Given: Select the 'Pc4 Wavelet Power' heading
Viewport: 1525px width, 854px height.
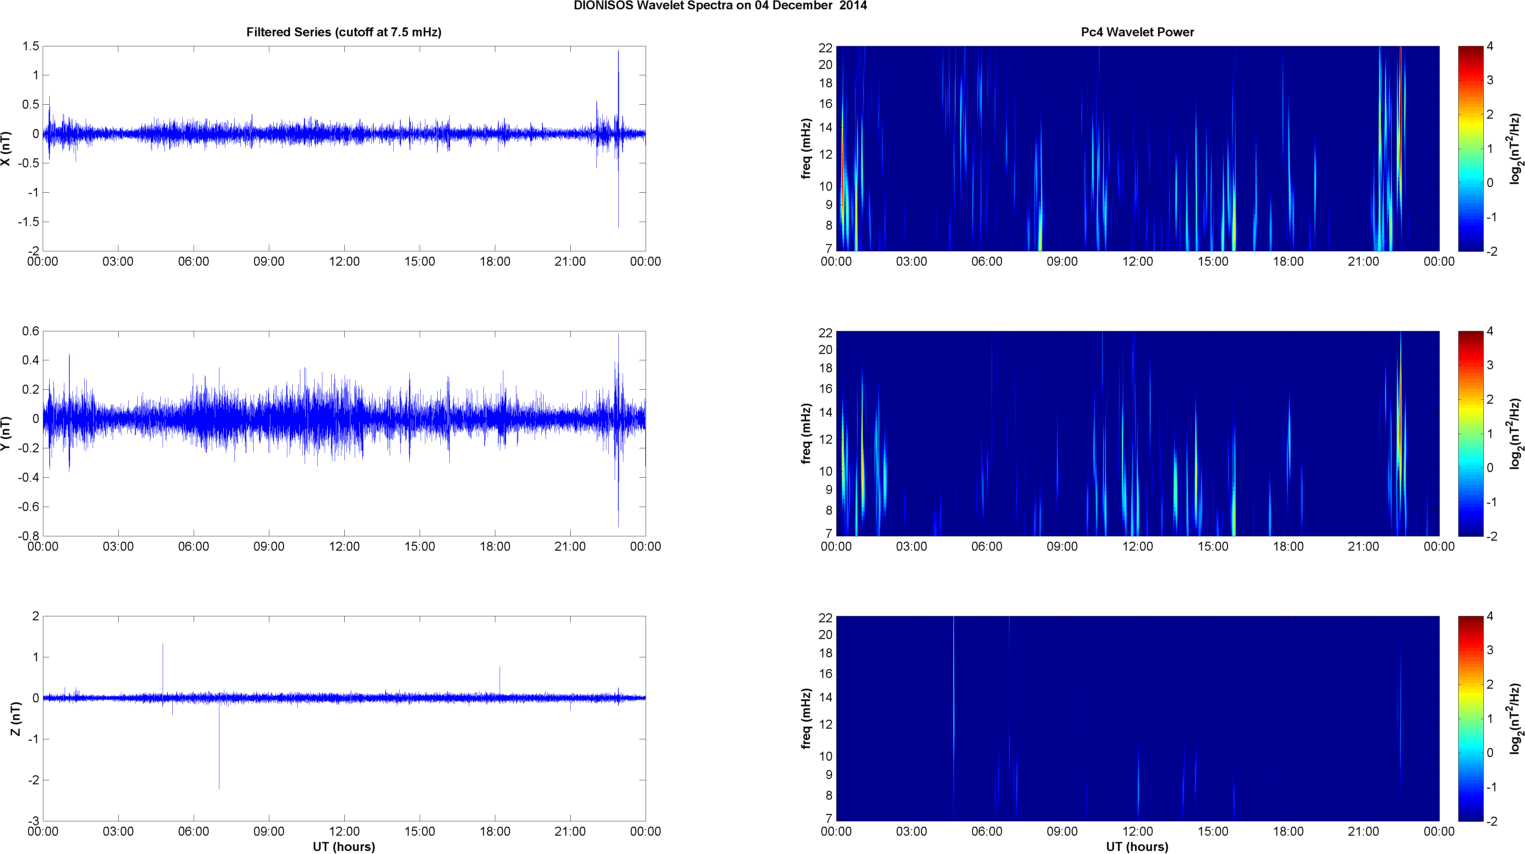Looking at the screenshot, I should point(1137,32).
